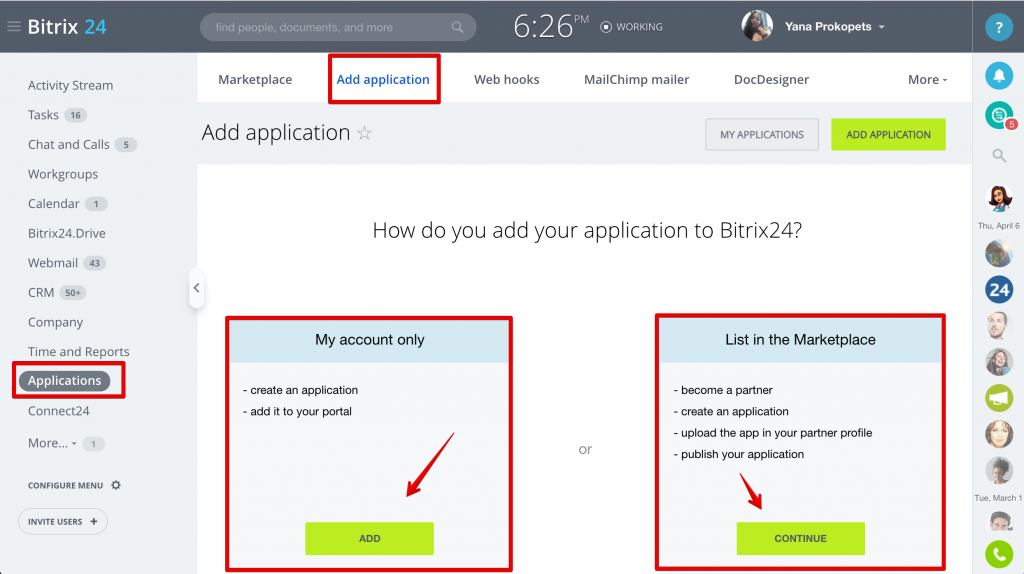This screenshot has width=1024, height=574.
Task: Open Tasks in the left menu
Action: click(x=43, y=115)
